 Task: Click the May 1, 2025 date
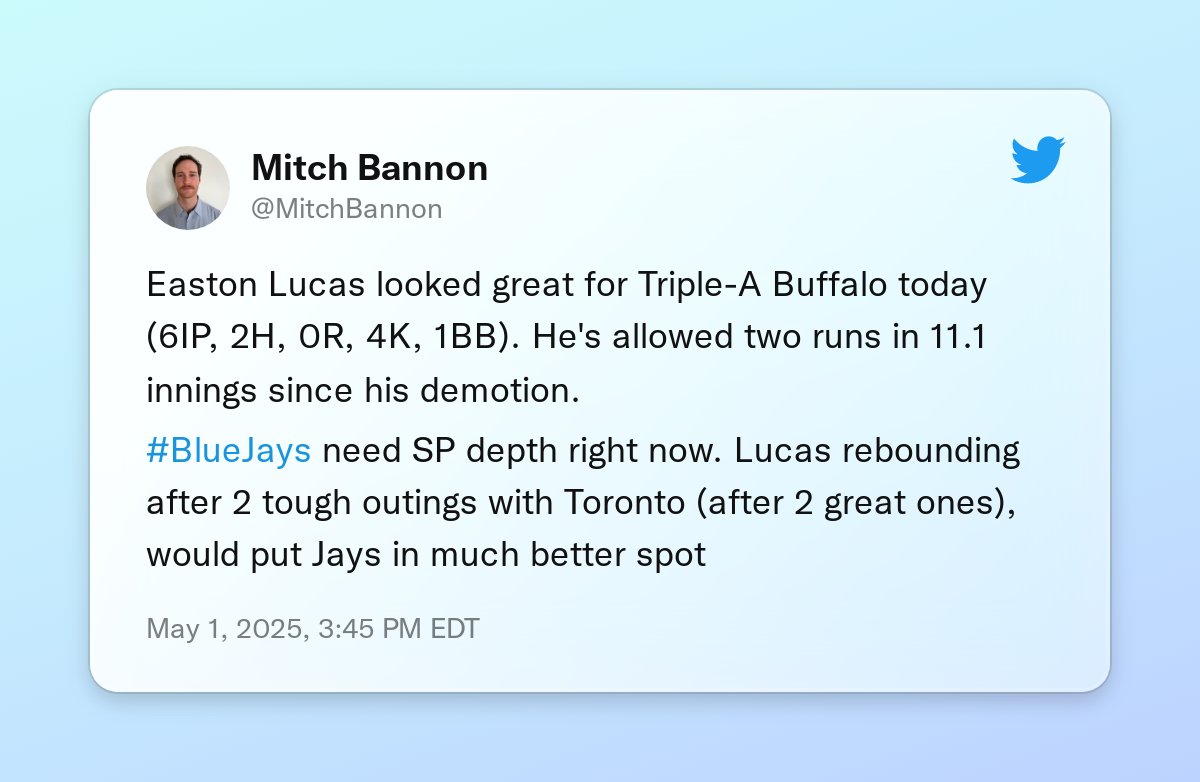pyautogui.click(x=223, y=629)
